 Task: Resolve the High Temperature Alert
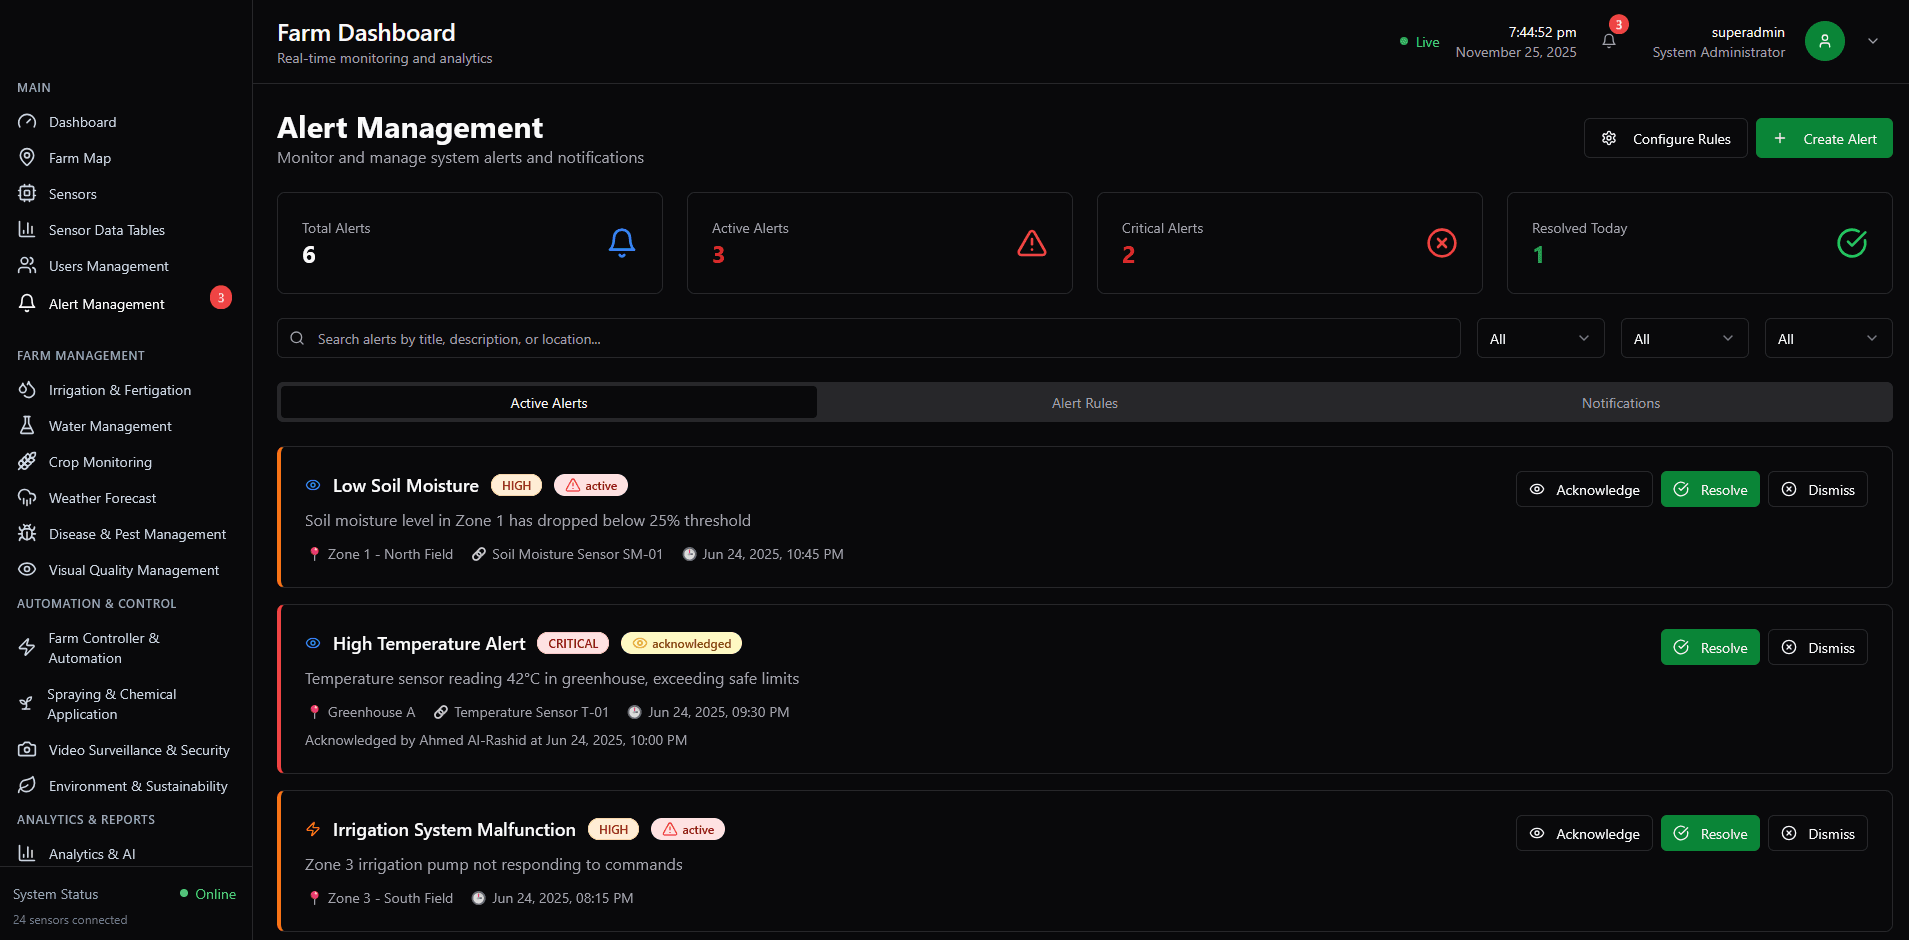click(1710, 647)
